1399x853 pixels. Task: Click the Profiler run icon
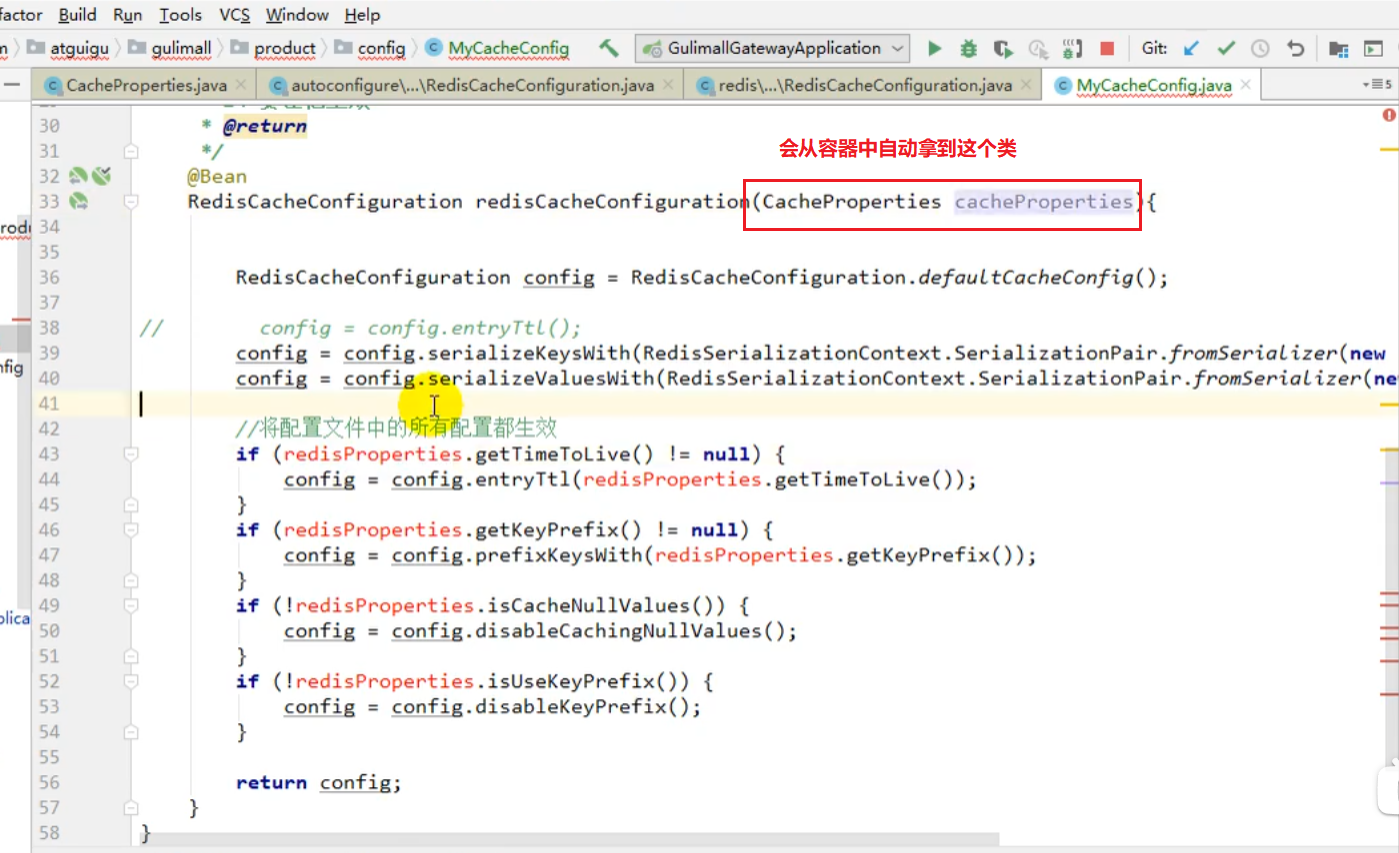(1038, 48)
